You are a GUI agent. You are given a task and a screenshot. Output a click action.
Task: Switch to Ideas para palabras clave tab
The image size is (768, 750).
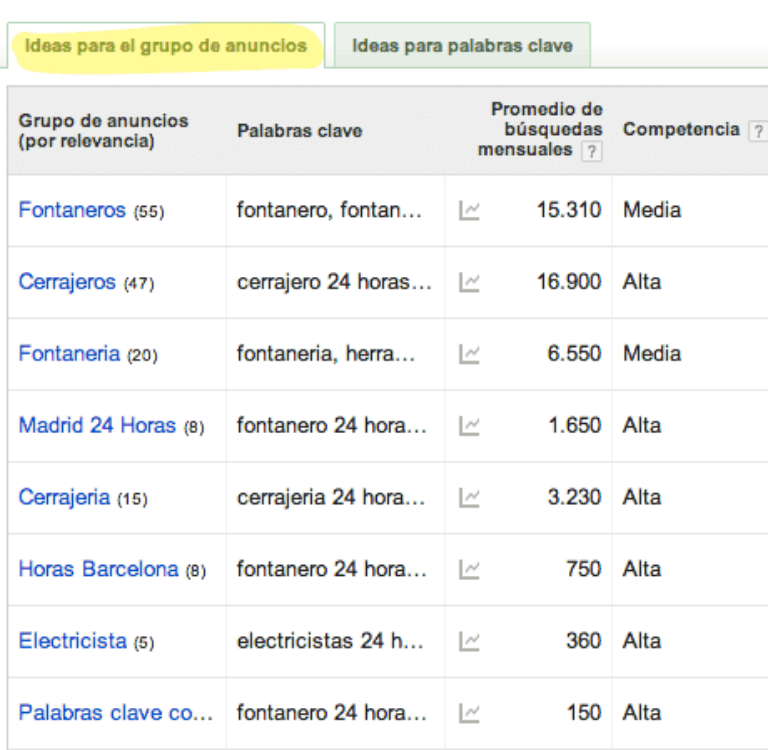(x=462, y=46)
